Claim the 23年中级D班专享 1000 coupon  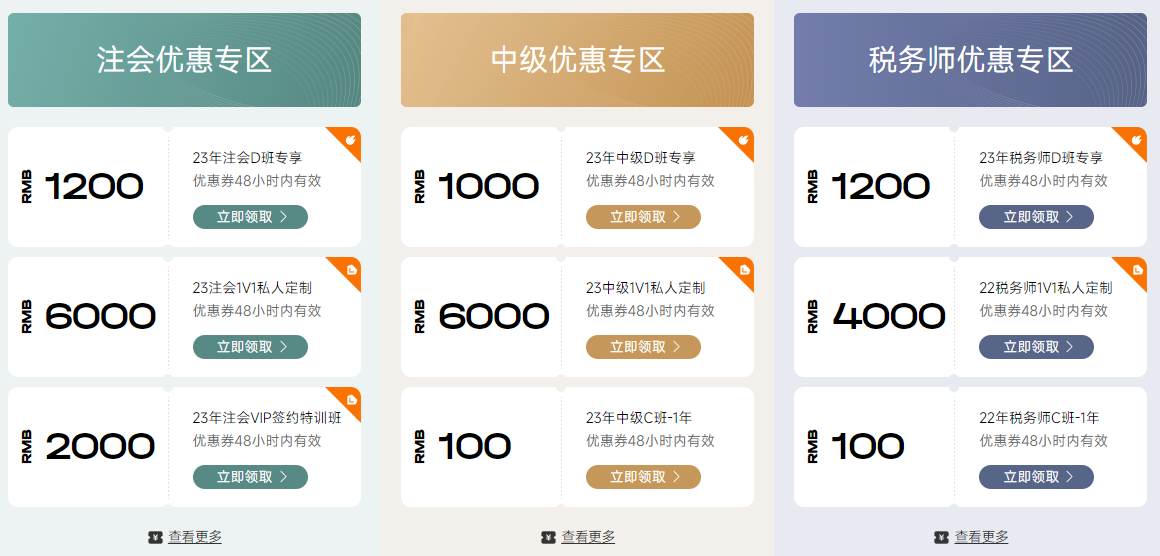(x=643, y=217)
